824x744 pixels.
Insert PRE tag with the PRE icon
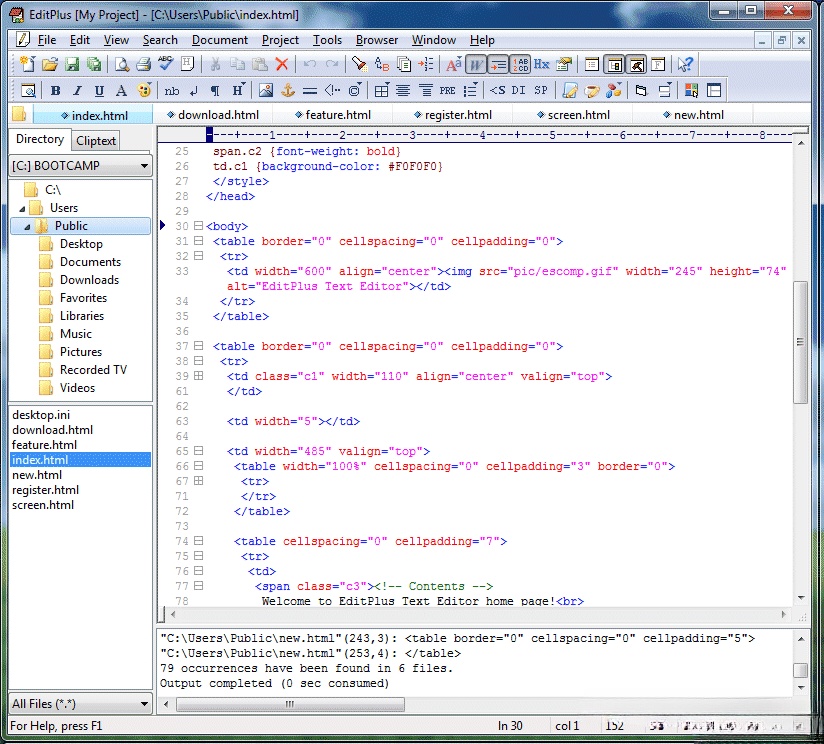point(448,90)
